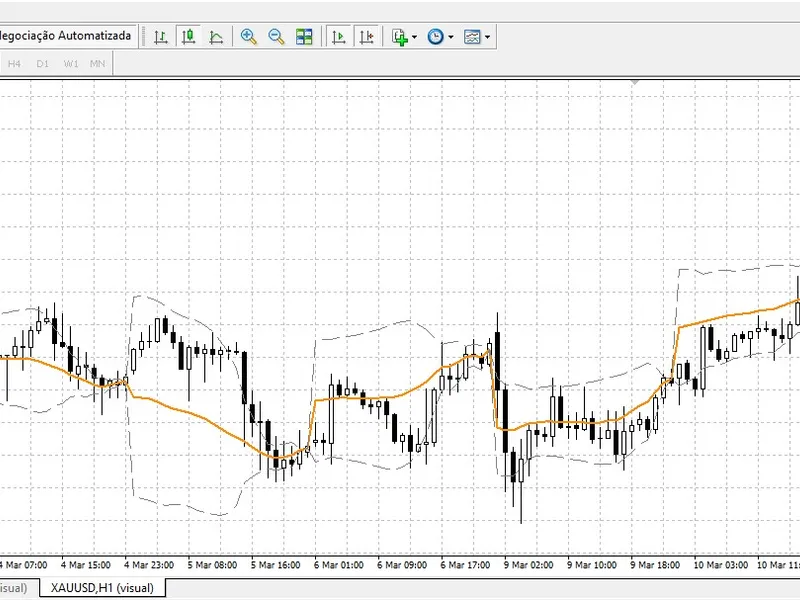Click the '6 Mar 09:00' time label
Viewport: 800px width, 600px height.
point(402,565)
